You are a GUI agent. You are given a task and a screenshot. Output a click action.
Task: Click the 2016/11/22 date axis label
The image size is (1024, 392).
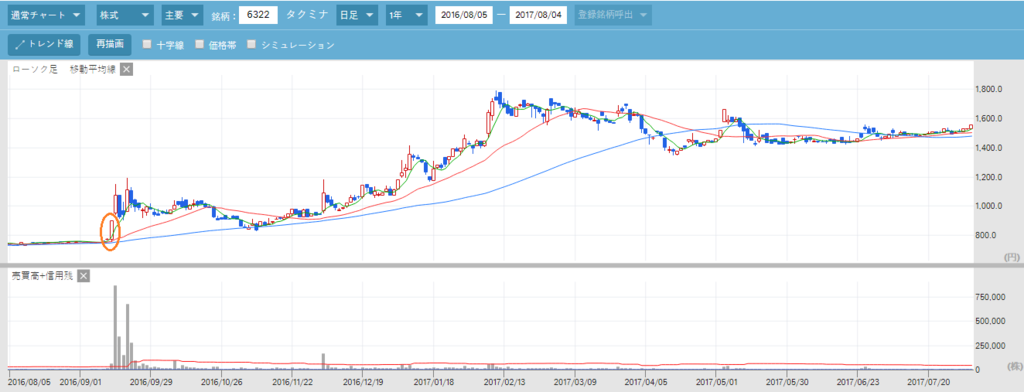[x=293, y=381]
